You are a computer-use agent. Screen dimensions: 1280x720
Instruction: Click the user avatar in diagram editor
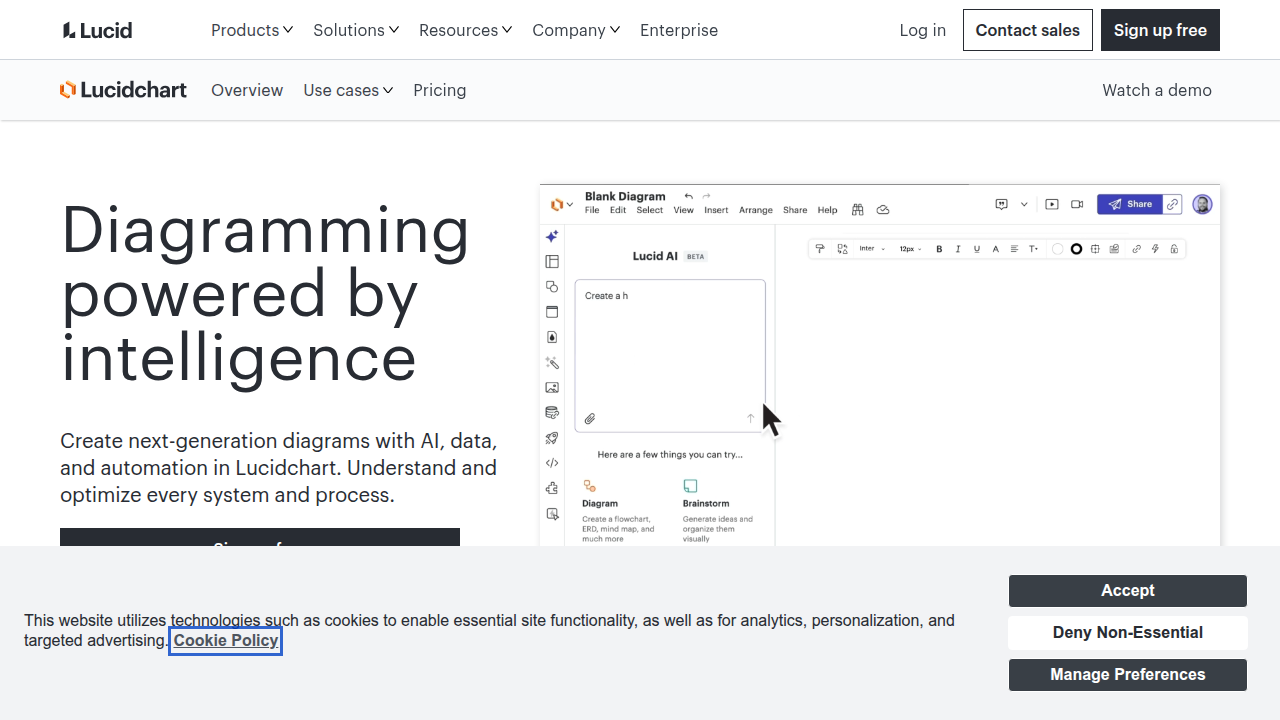pyautogui.click(x=1203, y=204)
